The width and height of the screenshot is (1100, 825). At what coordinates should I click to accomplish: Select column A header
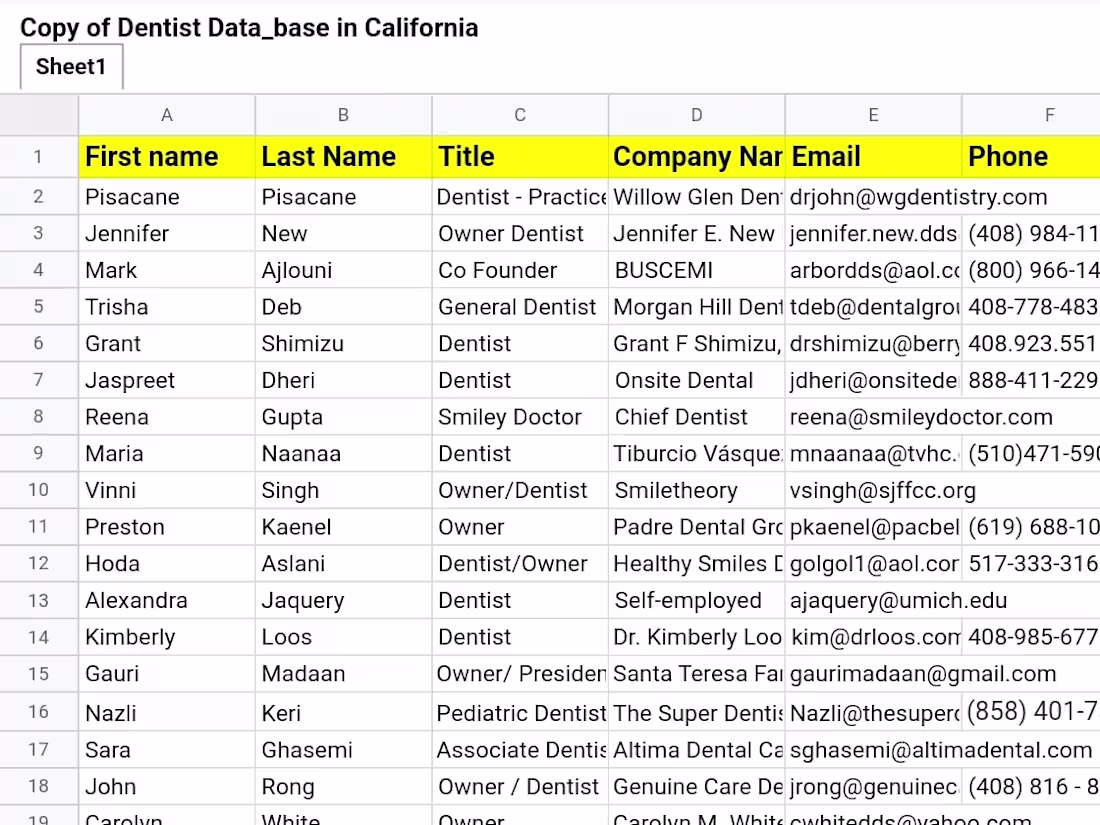166,114
